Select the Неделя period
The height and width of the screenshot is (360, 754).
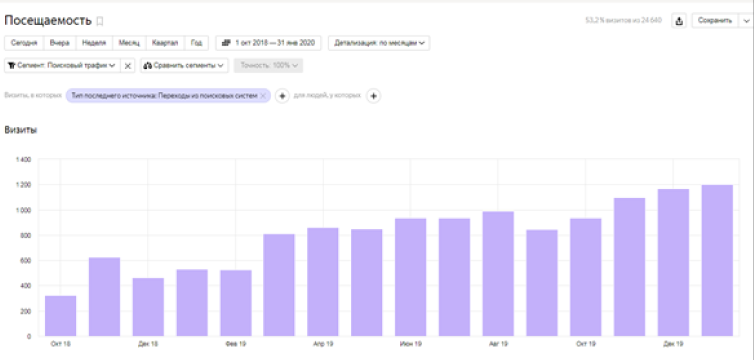(x=94, y=43)
